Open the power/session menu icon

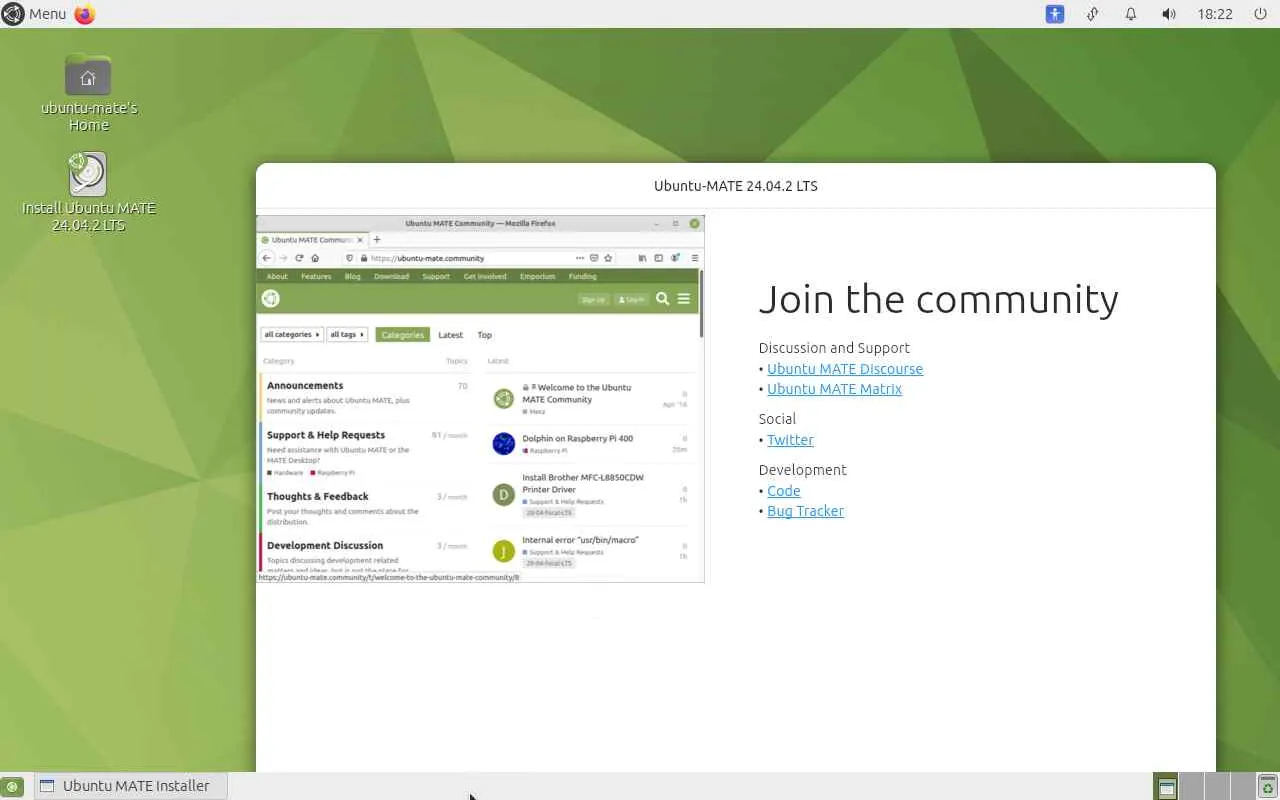(x=1260, y=14)
